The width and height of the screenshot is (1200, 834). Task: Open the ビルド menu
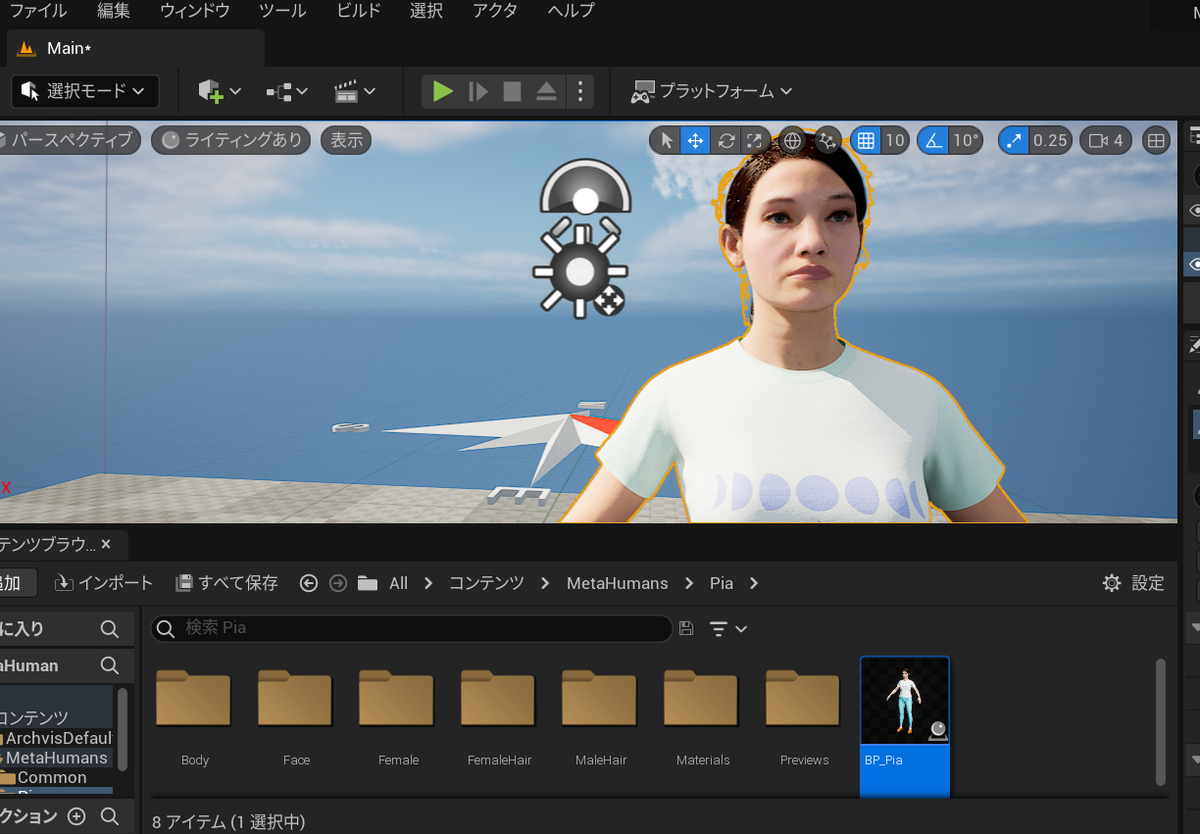click(x=359, y=11)
